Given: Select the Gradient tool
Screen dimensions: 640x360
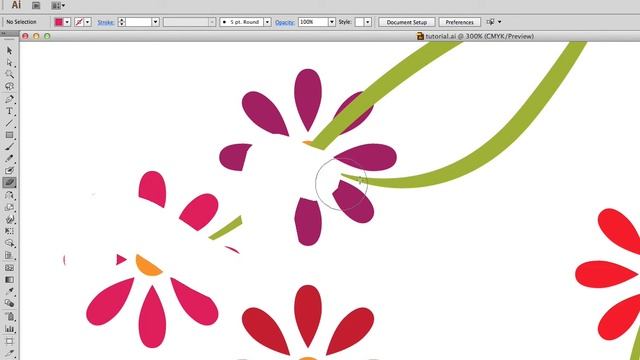Looking at the screenshot, I should coord(9,280).
